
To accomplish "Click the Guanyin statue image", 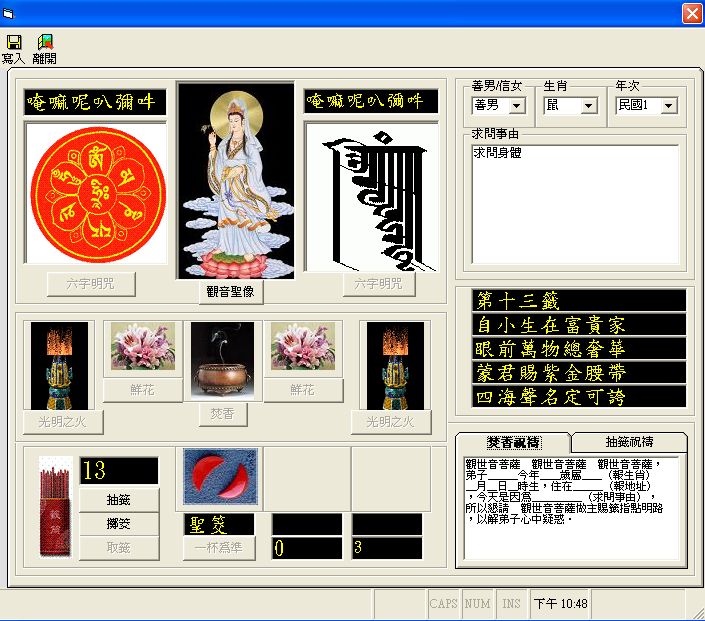I will pos(236,180).
